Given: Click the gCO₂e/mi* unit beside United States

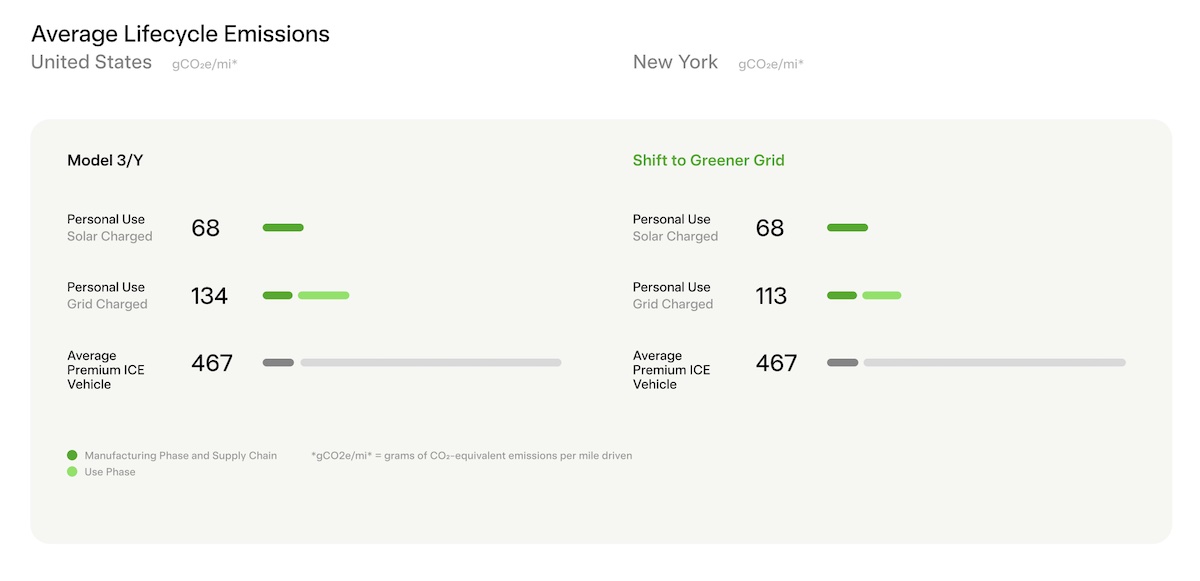Looking at the screenshot, I should coord(204,65).
